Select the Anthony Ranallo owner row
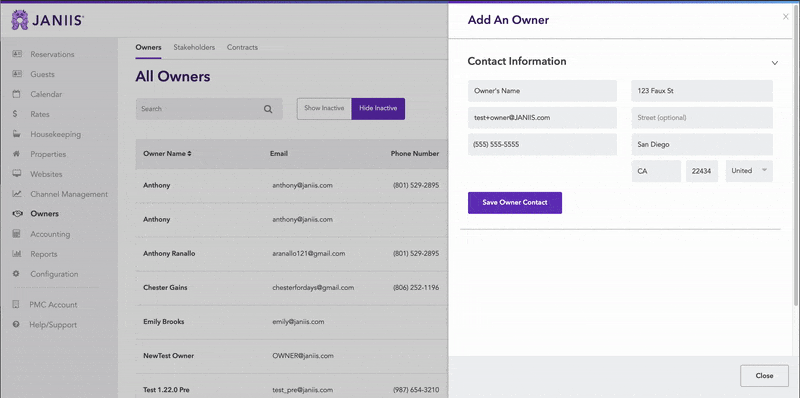 pos(291,254)
